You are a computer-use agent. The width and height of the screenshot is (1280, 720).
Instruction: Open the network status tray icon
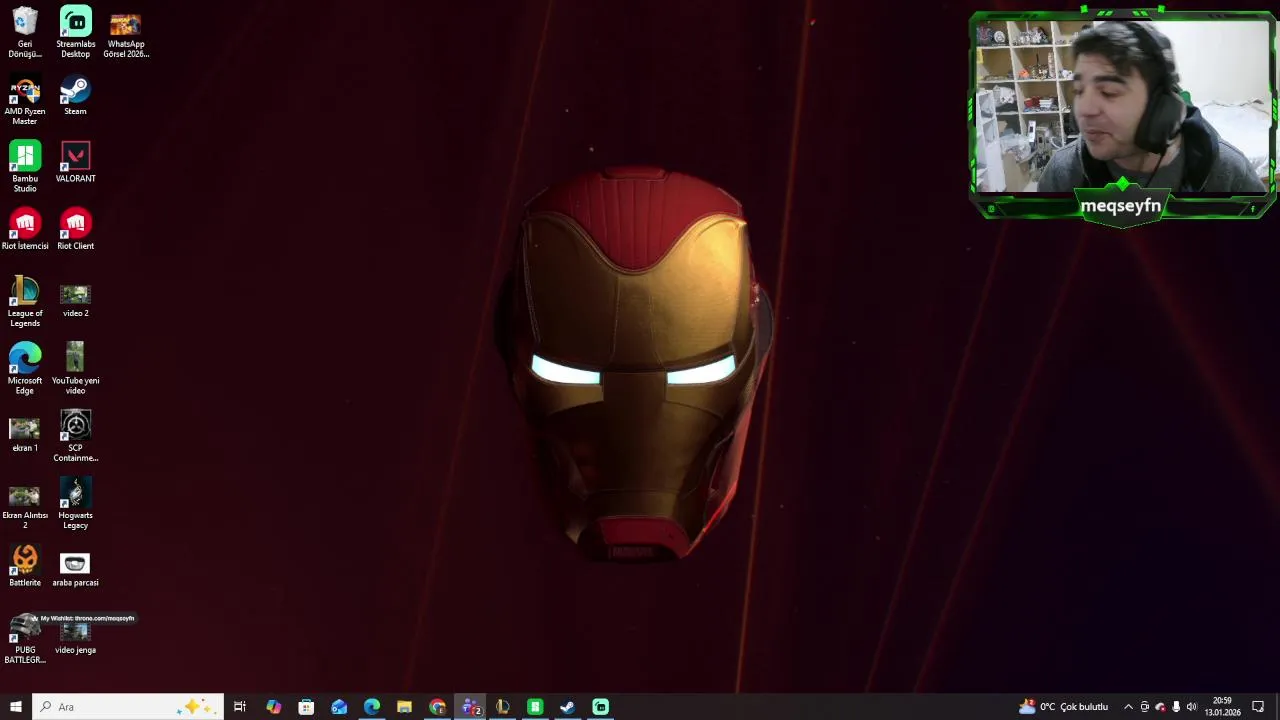tap(1160, 707)
